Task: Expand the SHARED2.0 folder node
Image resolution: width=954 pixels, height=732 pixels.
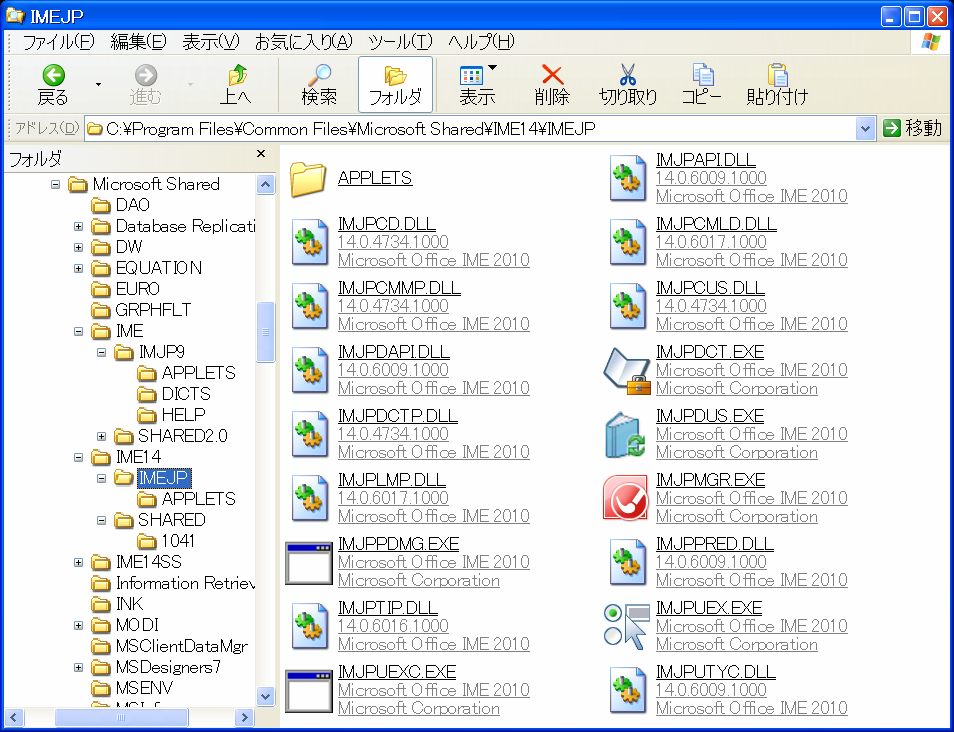Action: click(102, 436)
